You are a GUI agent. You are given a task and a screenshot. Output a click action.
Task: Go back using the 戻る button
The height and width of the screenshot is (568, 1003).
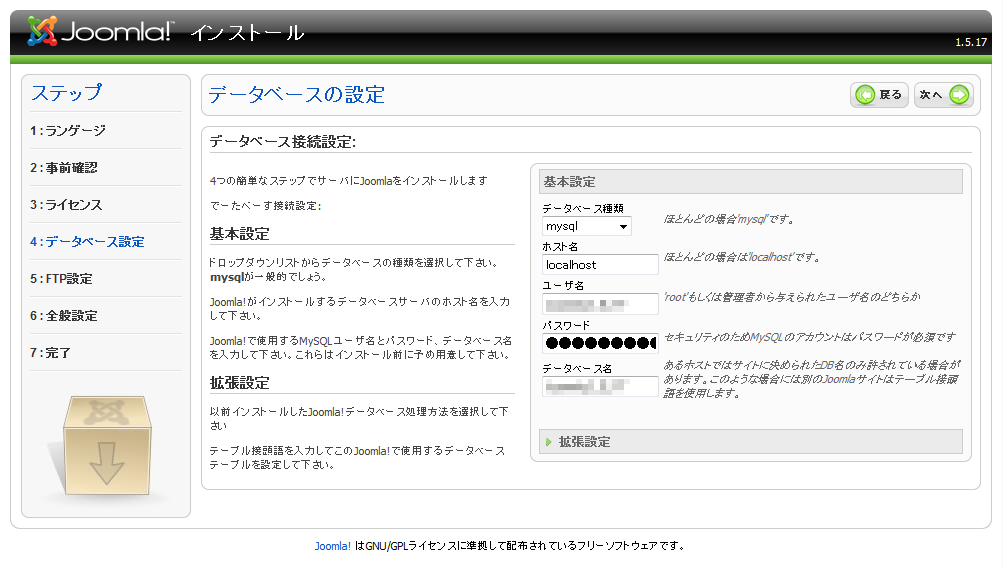pos(880,95)
